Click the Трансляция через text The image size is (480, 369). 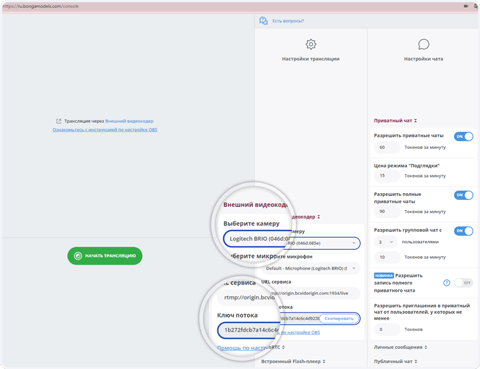tap(84, 121)
